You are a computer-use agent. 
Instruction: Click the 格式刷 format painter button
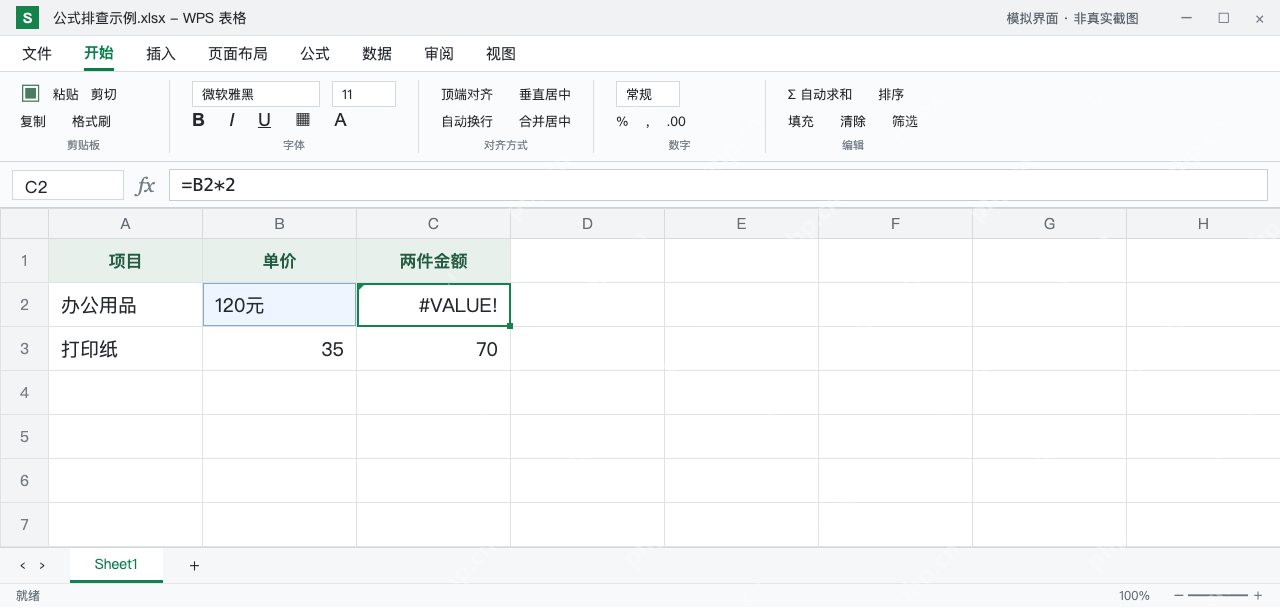pyautogui.click(x=91, y=121)
